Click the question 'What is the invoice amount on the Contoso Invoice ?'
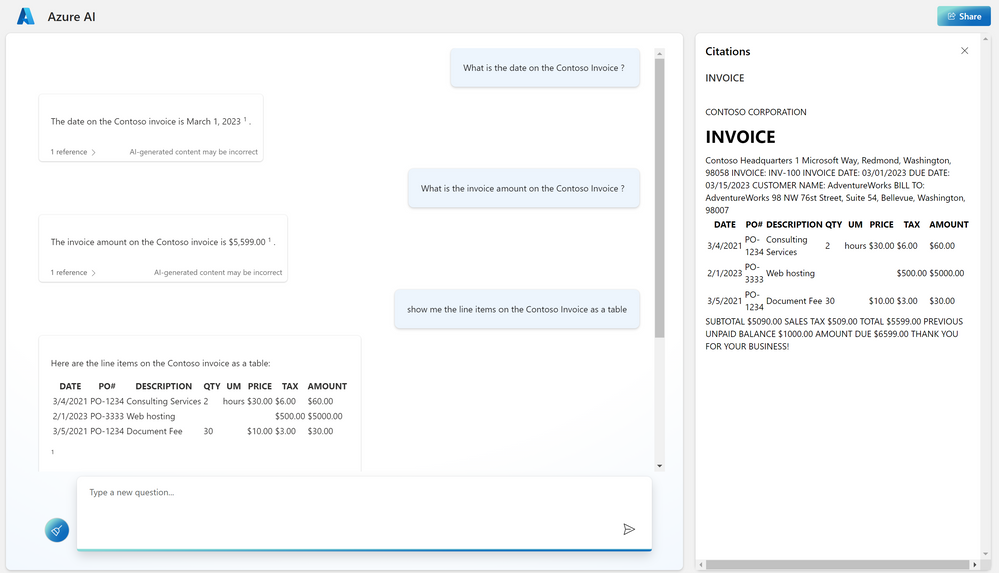Viewport: 999px width, 573px height. coord(522,188)
